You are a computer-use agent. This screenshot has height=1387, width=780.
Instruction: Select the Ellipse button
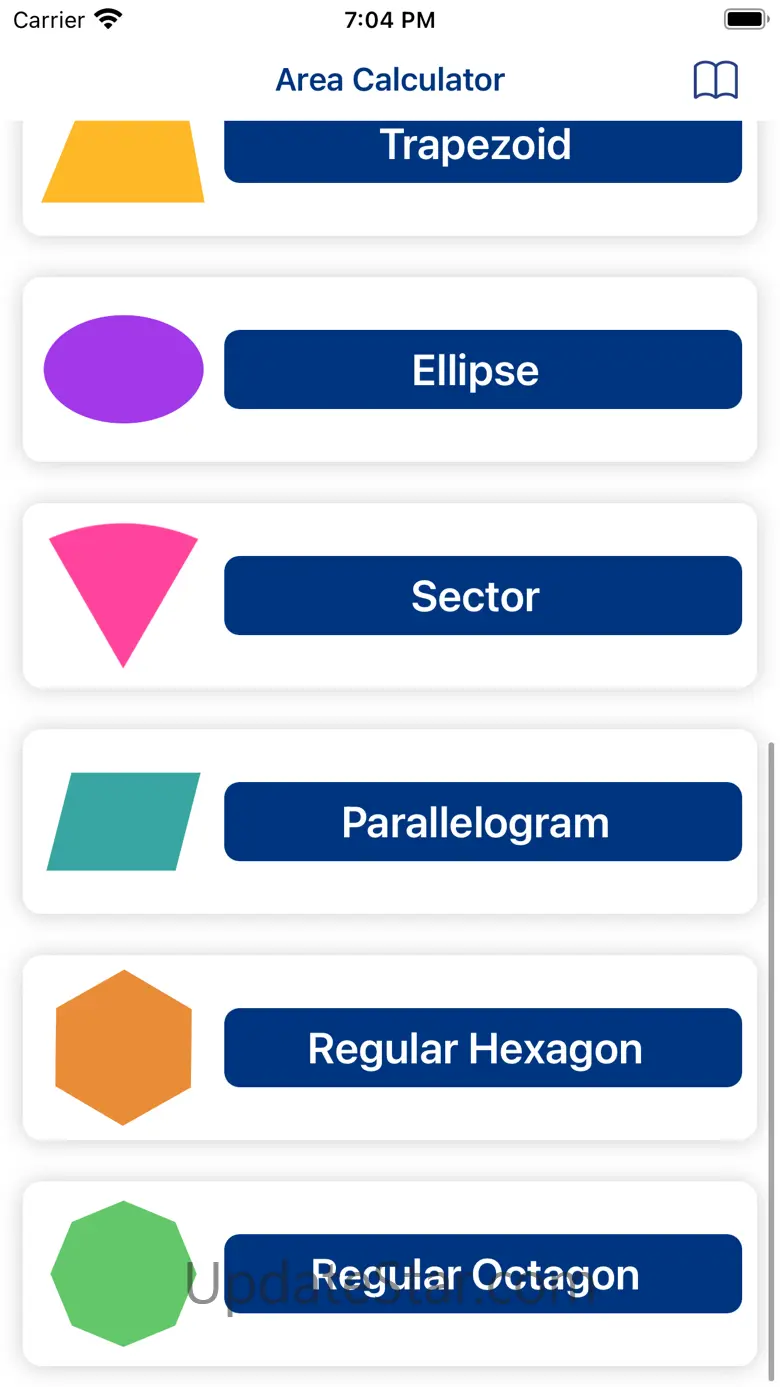(482, 369)
